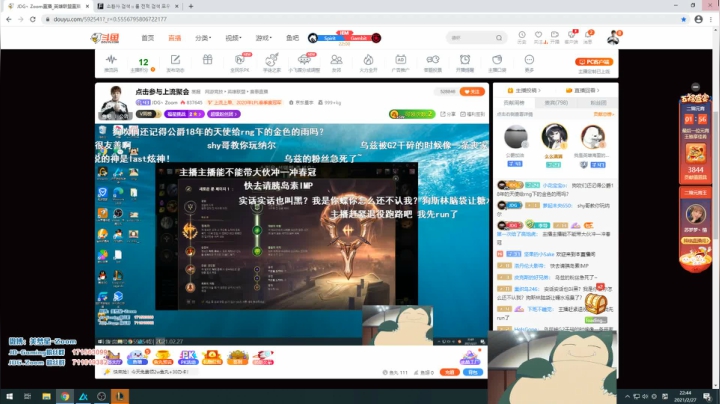
Task: Switch to the 贵宾(798) tab
Action: click(556, 103)
